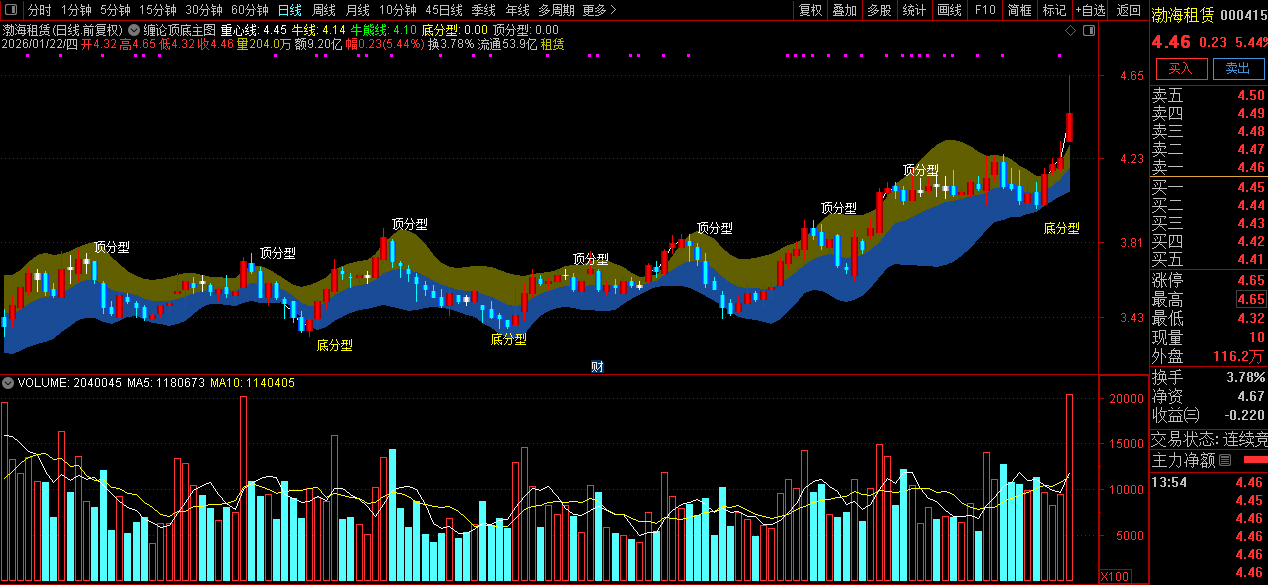Click the 买三 price 4.43
Image resolution: width=1268 pixels, height=585 pixels.
coord(1250,224)
